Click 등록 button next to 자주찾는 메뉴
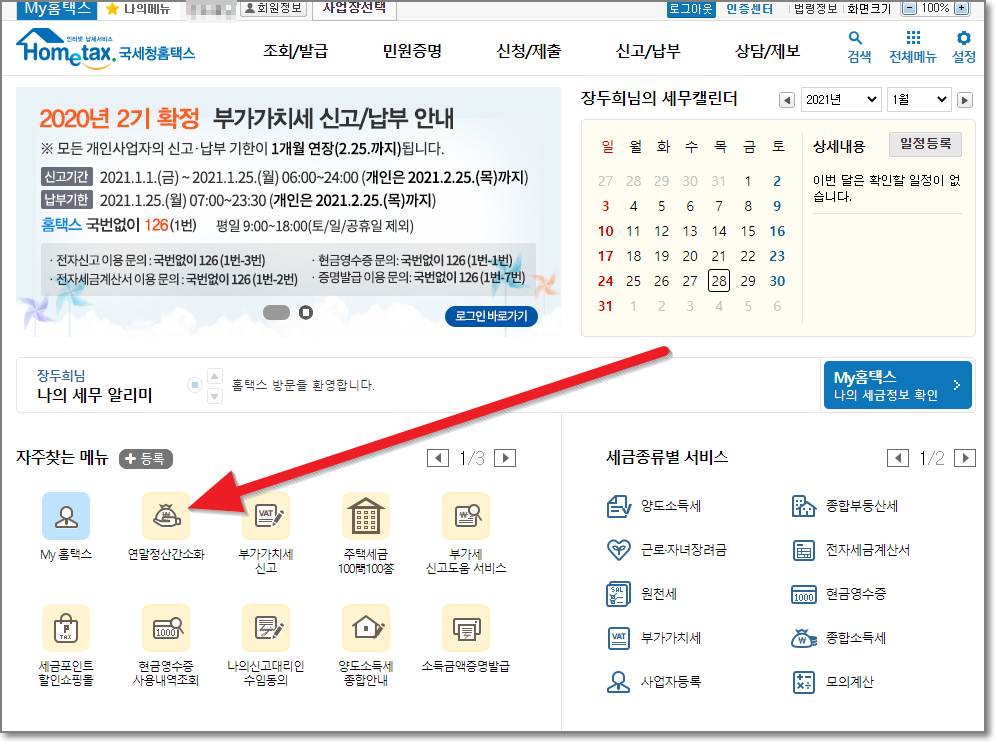The height and width of the screenshot is (742, 995). point(146,458)
